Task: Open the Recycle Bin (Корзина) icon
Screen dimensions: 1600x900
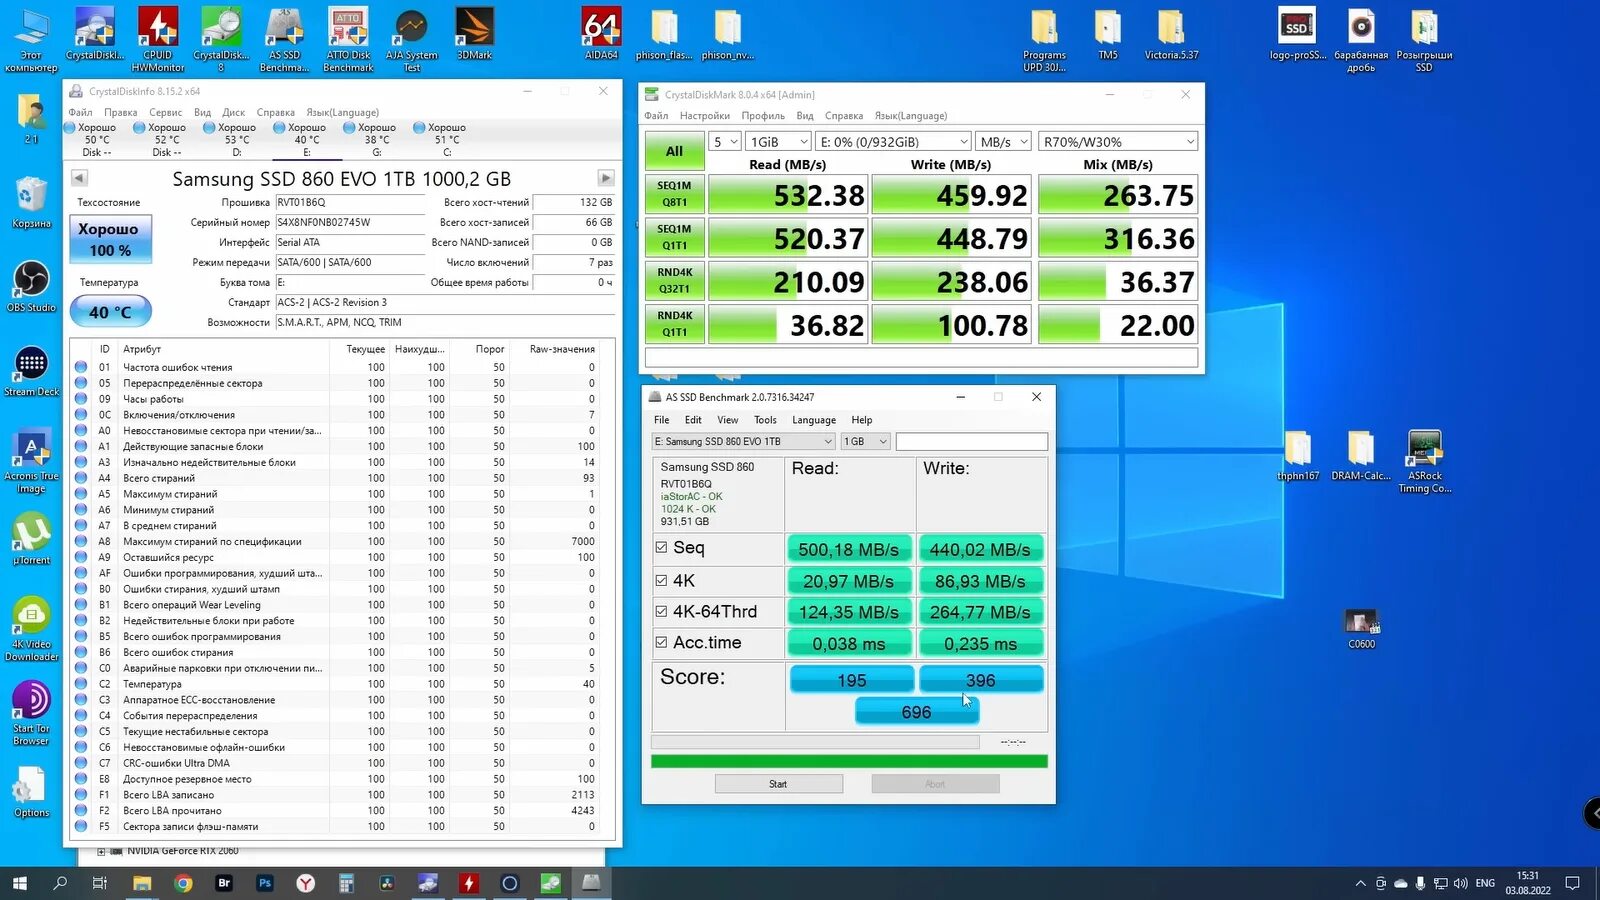Action: tap(31, 203)
